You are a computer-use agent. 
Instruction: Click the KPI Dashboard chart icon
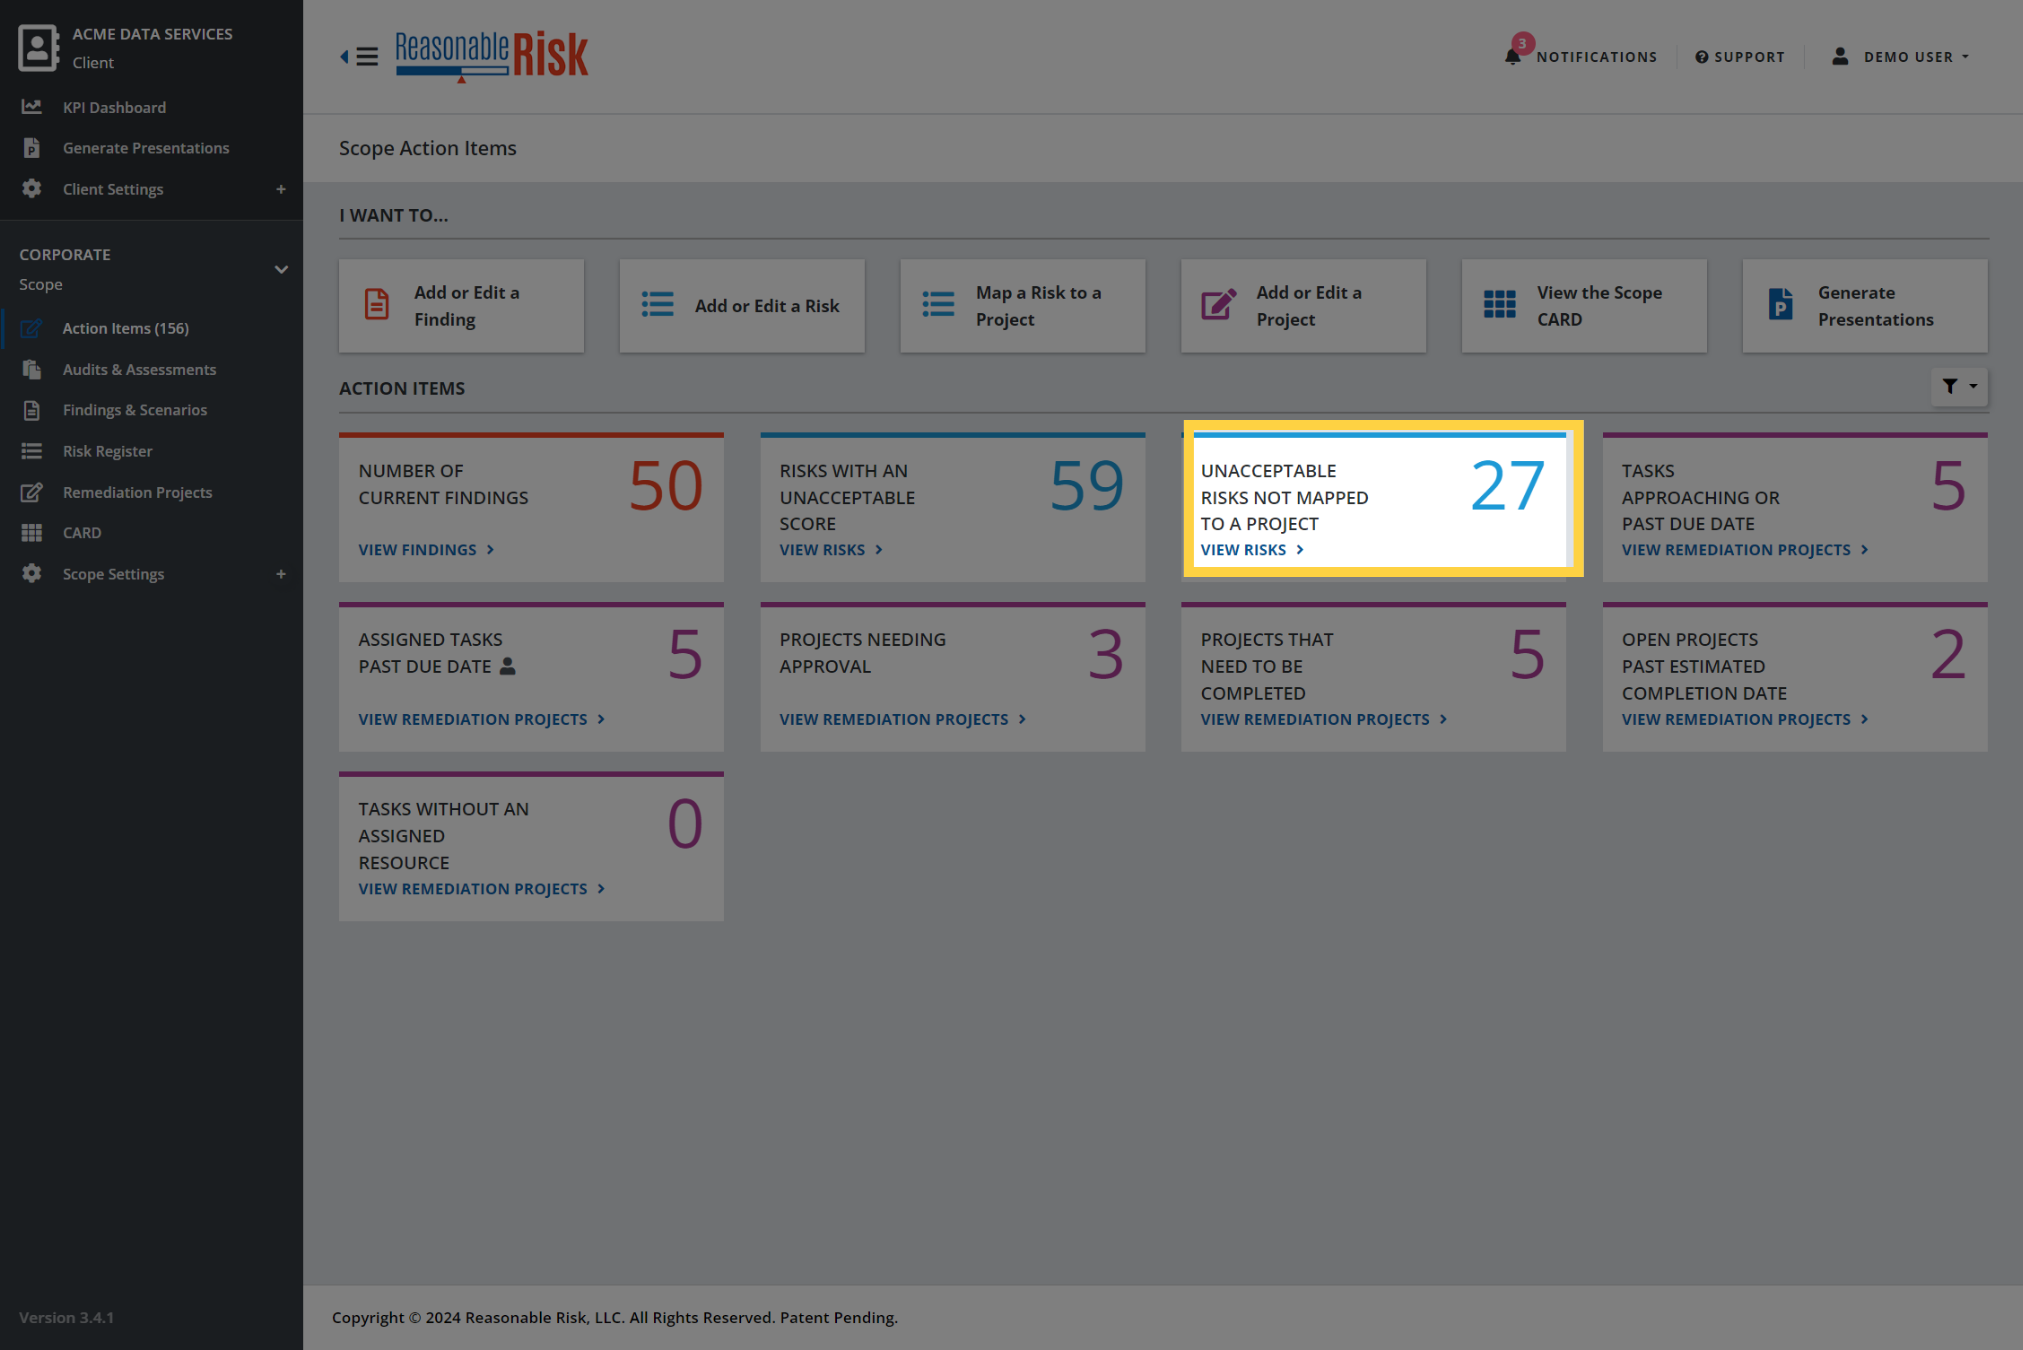[x=32, y=106]
